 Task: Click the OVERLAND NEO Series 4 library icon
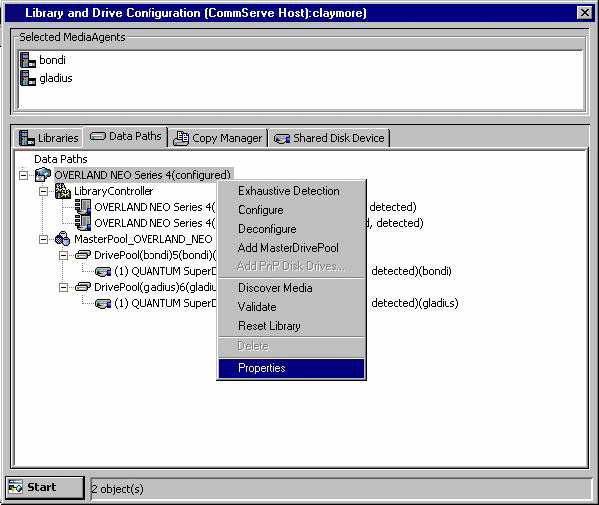pyautogui.click(x=43, y=175)
